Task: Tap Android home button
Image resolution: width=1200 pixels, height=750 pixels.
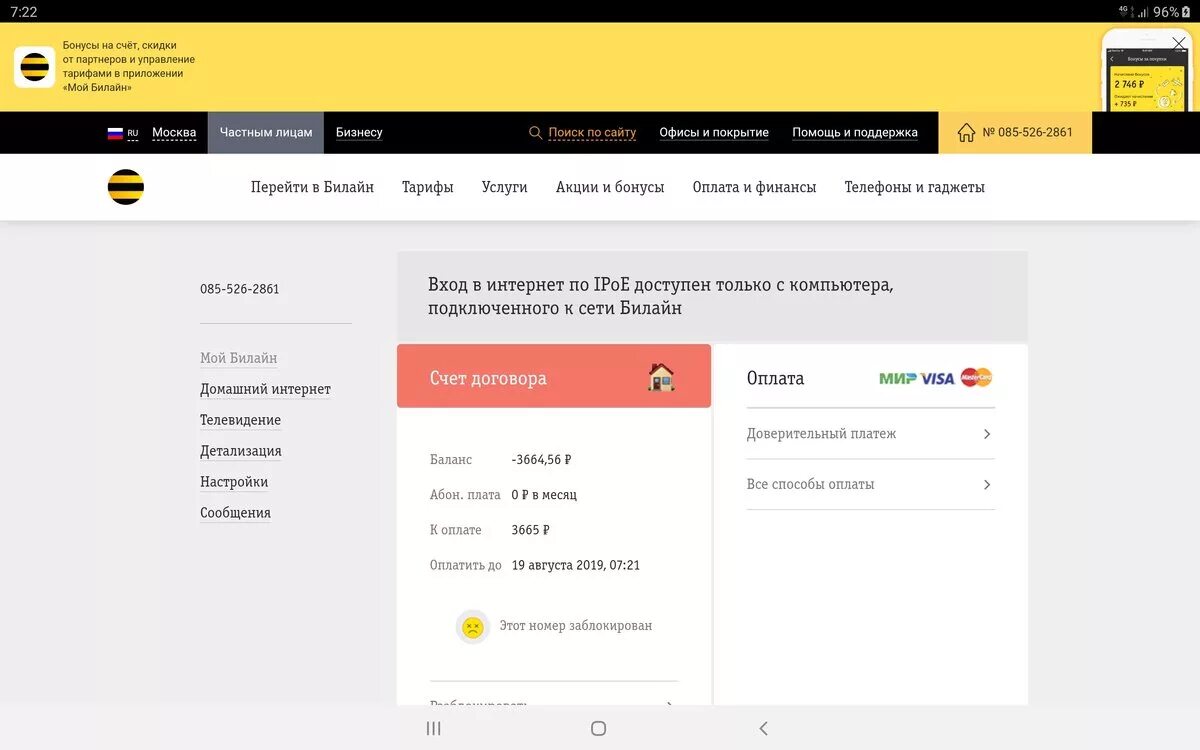Action: click(x=598, y=728)
